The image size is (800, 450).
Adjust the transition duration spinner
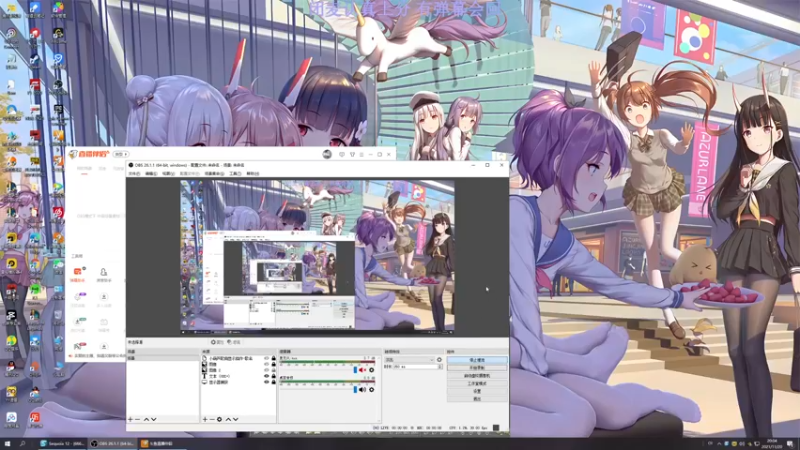tap(441, 367)
